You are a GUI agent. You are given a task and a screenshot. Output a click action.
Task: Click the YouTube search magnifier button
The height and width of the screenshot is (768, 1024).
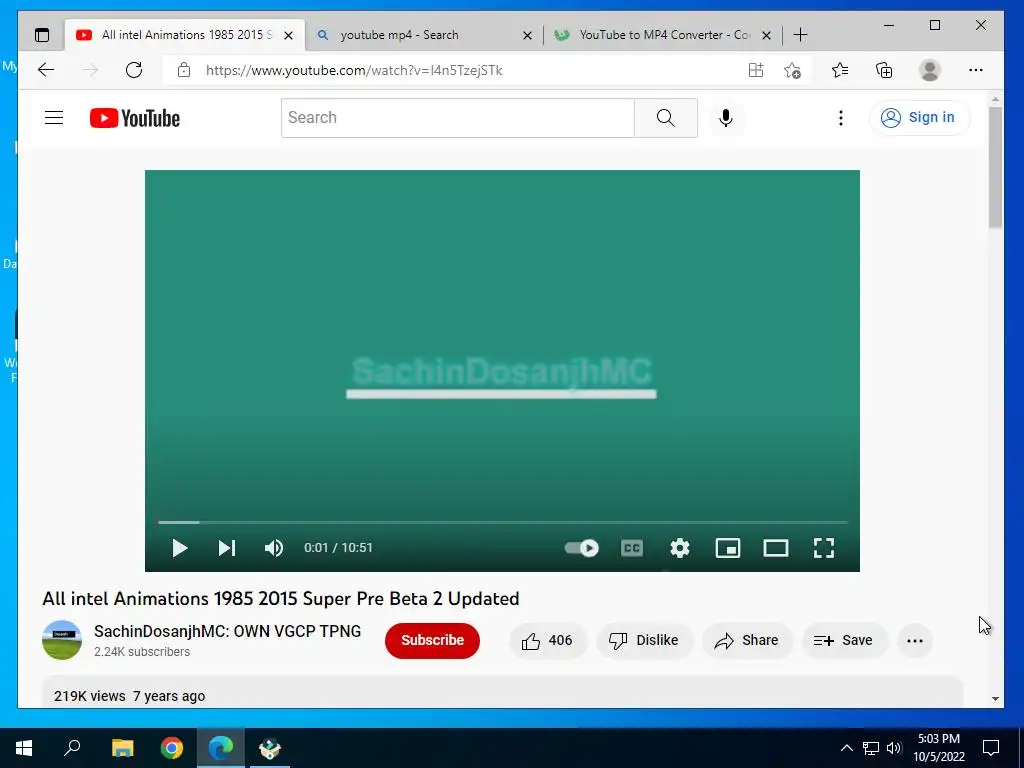click(665, 118)
